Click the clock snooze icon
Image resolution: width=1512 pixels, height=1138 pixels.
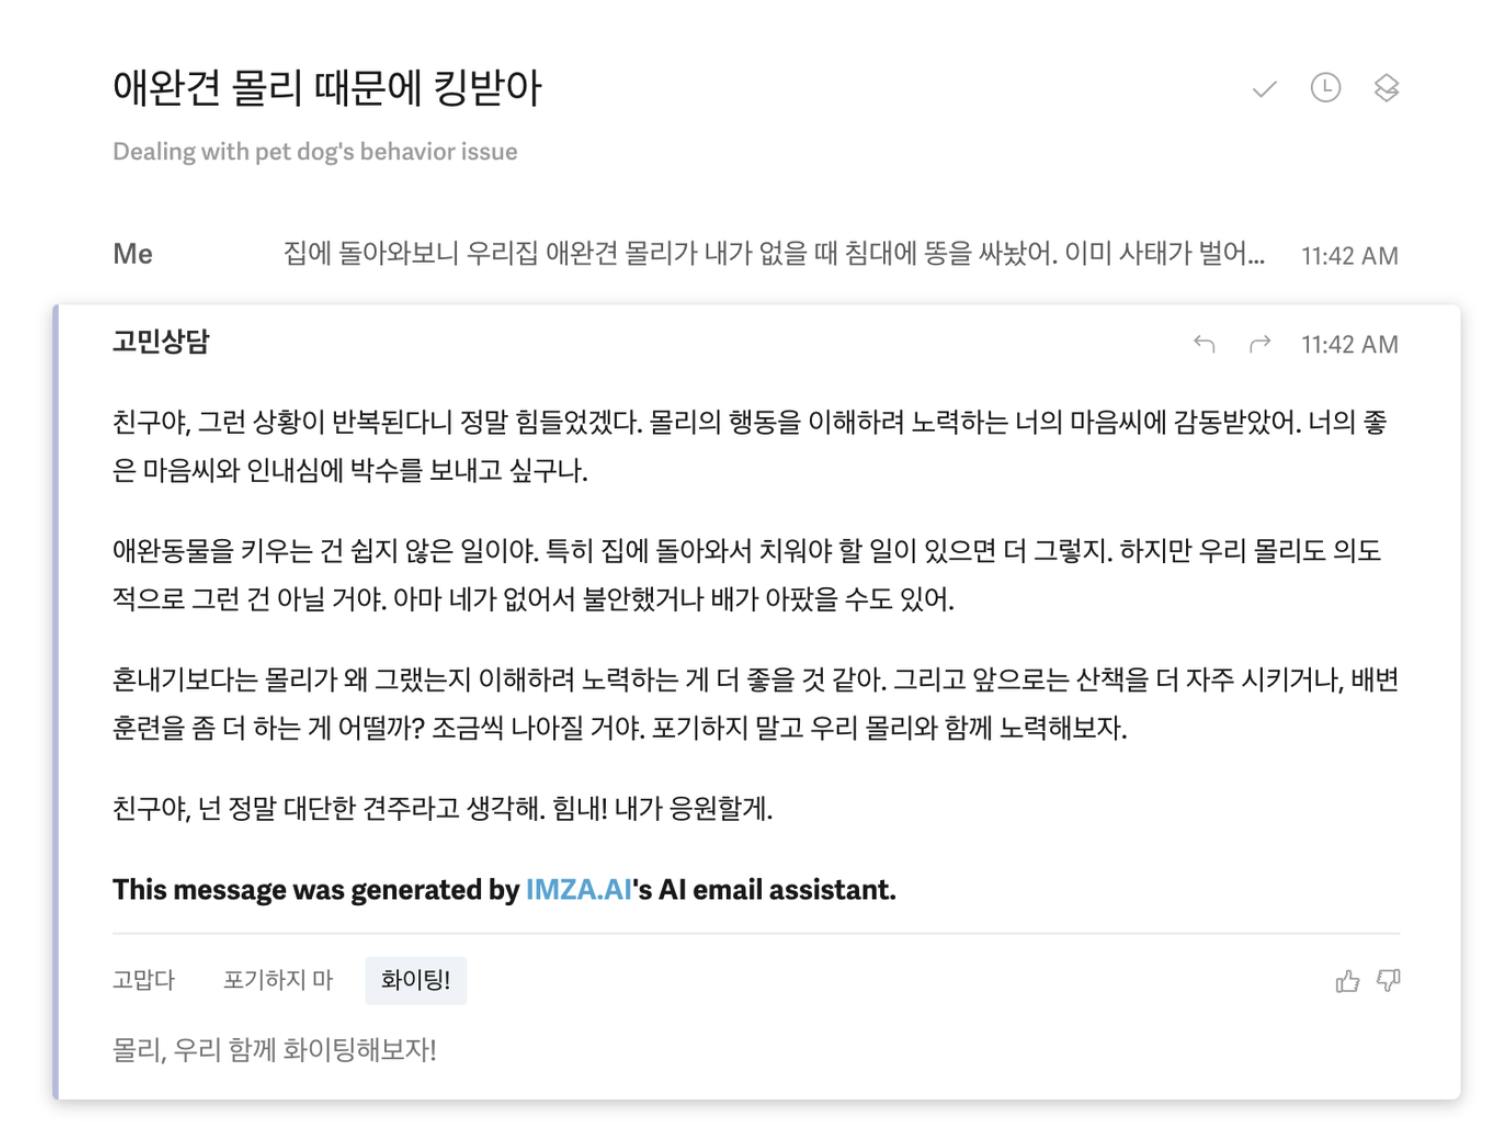pos(1325,88)
